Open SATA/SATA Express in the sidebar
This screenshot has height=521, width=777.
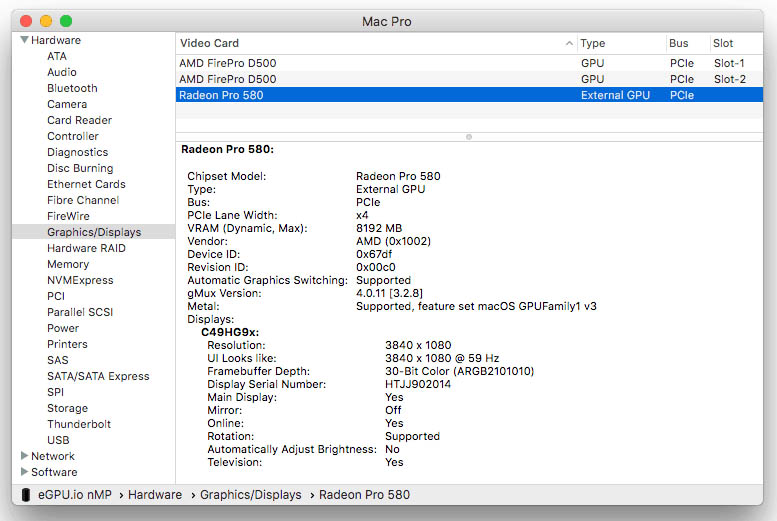coord(98,376)
